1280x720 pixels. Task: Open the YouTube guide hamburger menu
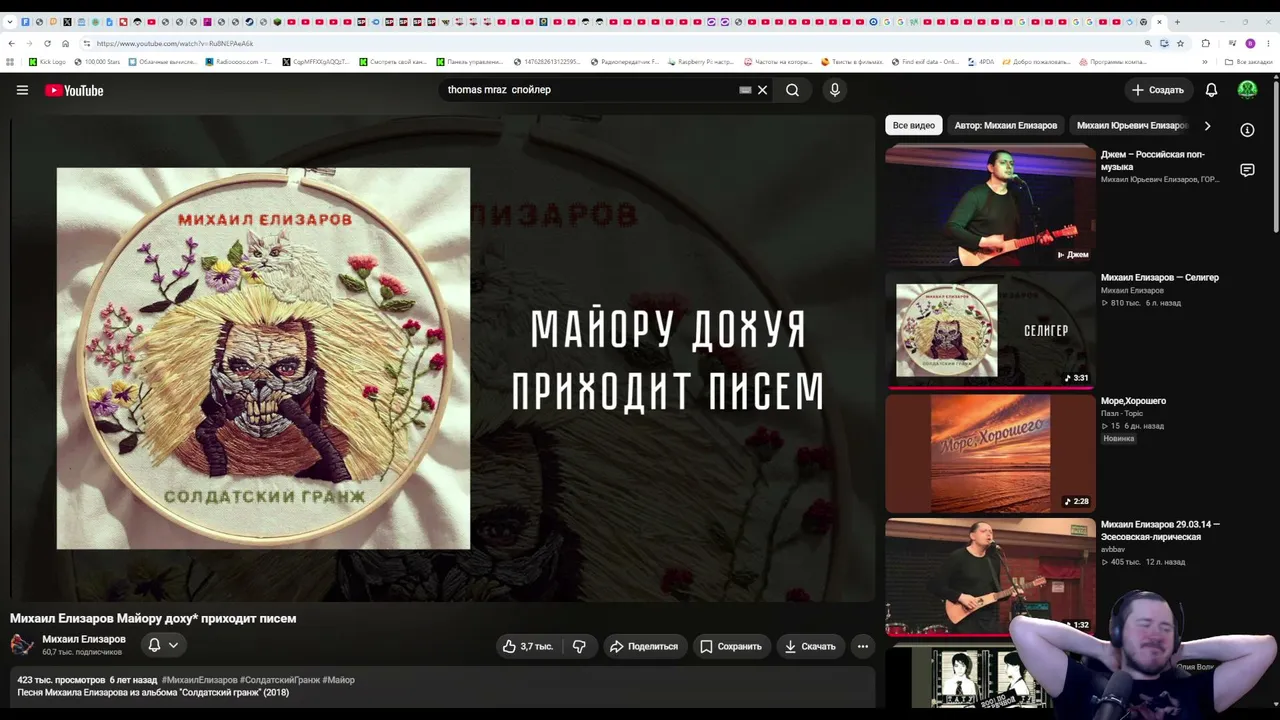22,90
